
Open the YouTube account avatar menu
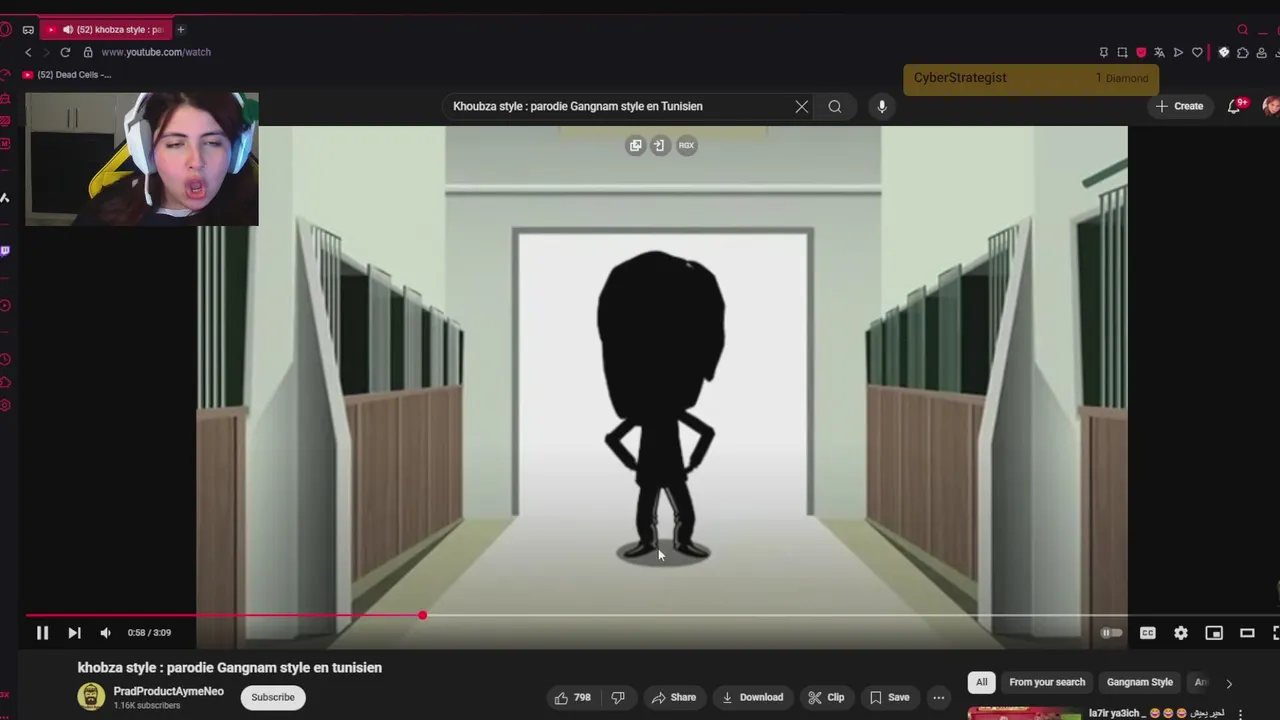click(x=1271, y=106)
